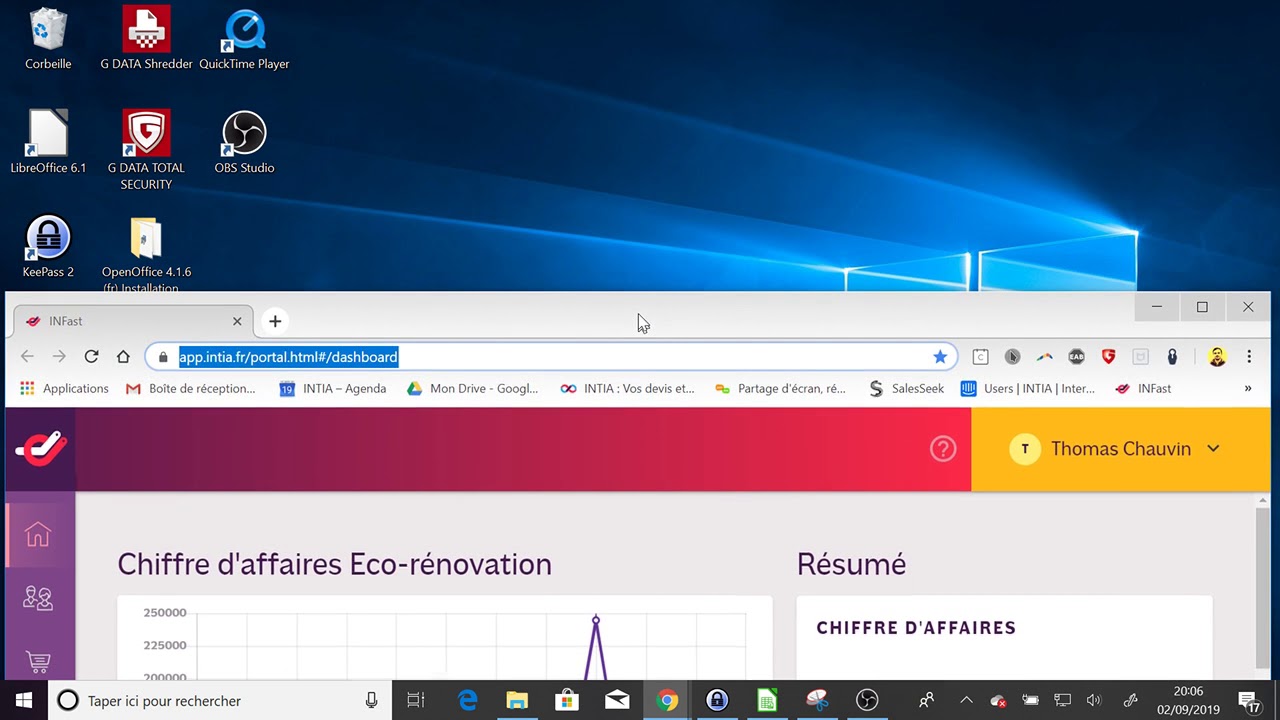Open the greyed-out cat extension icon
The image size is (1280, 720).
(x=1140, y=357)
